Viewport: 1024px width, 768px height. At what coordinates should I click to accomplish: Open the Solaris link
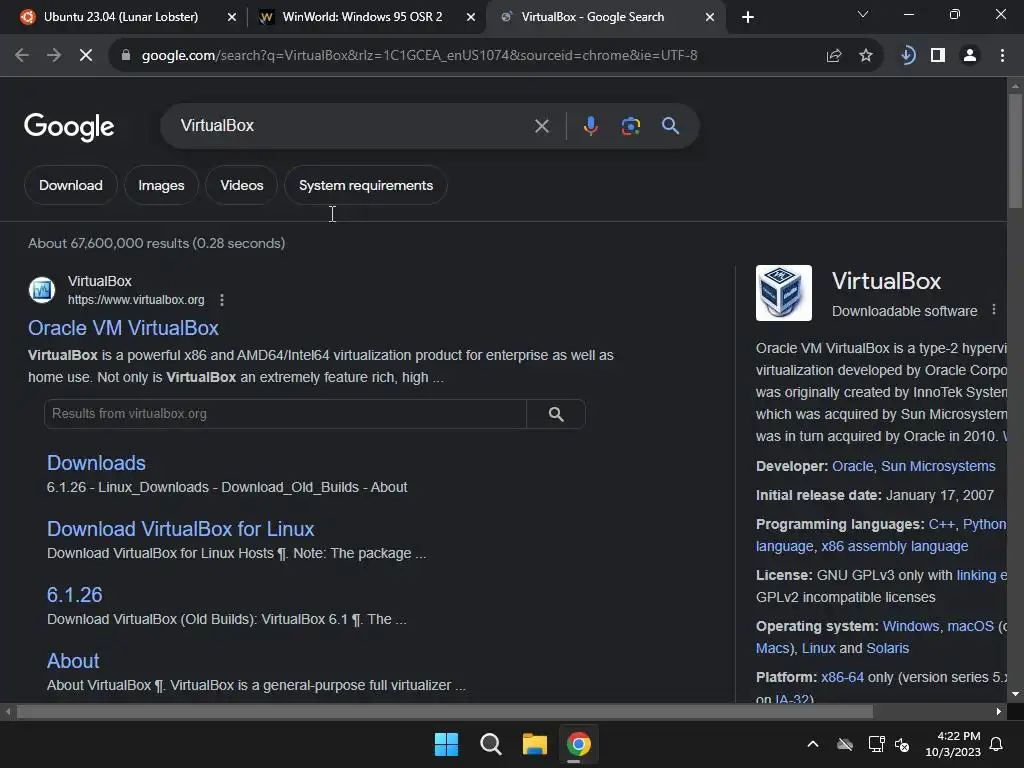click(x=888, y=648)
